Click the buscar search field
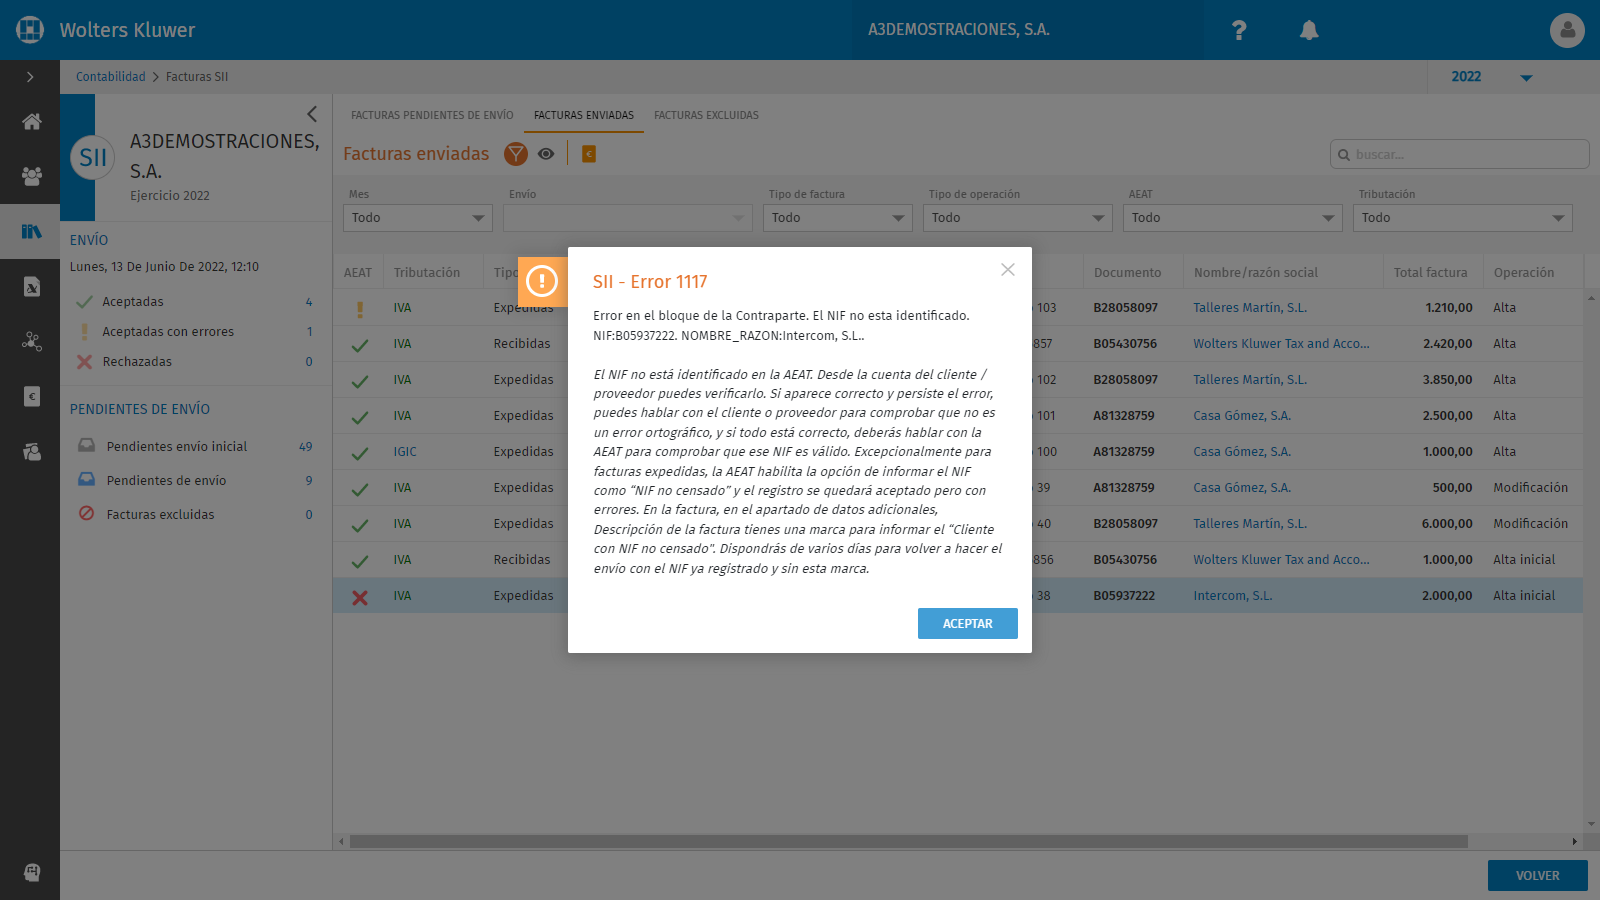The height and width of the screenshot is (900, 1600). click(1460, 154)
